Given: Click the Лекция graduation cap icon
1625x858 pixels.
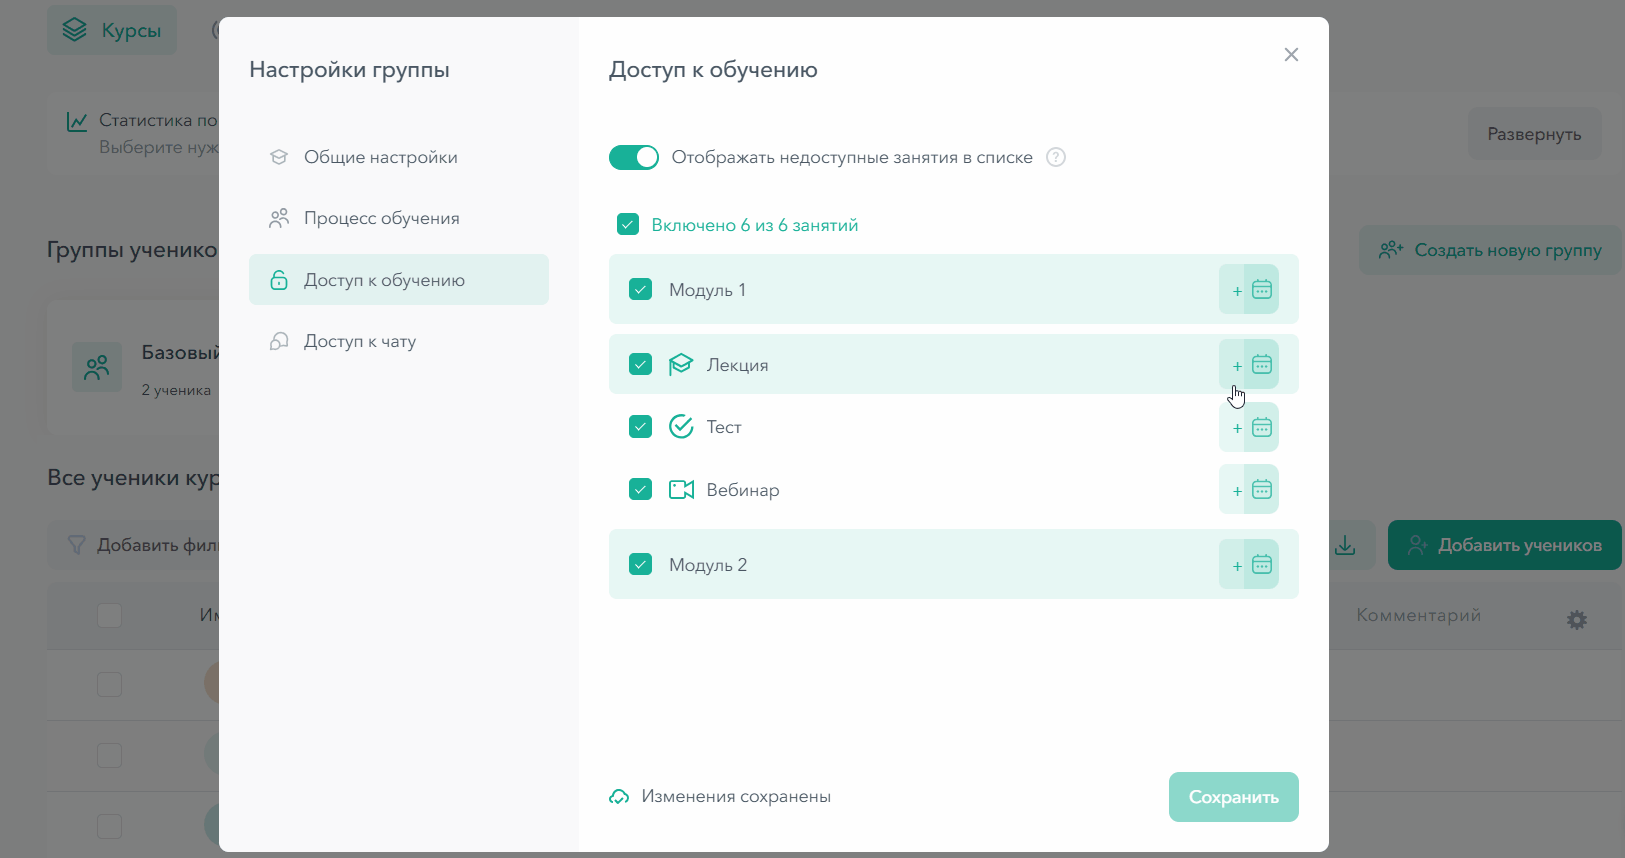Looking at the screenshot, I should pos(681,364).
